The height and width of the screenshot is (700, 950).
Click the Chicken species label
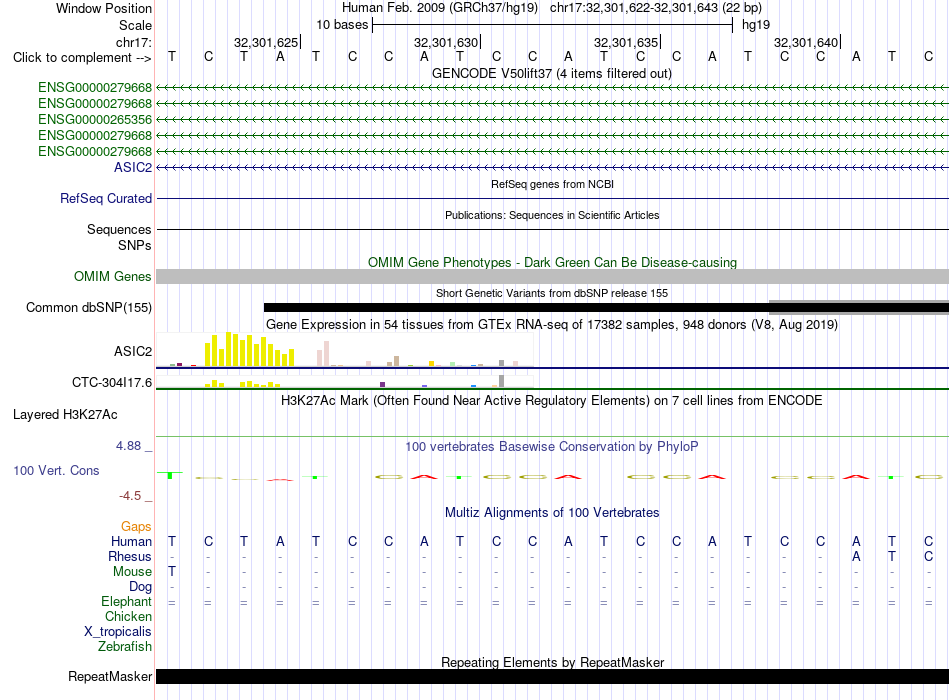(128, 616)
